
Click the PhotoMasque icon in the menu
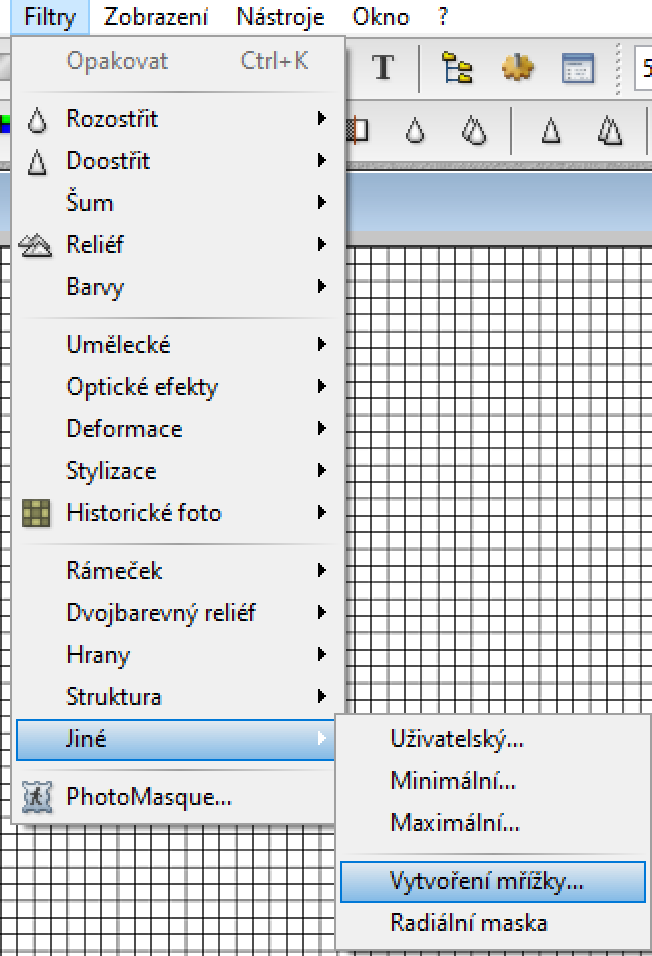coord(37,797)
